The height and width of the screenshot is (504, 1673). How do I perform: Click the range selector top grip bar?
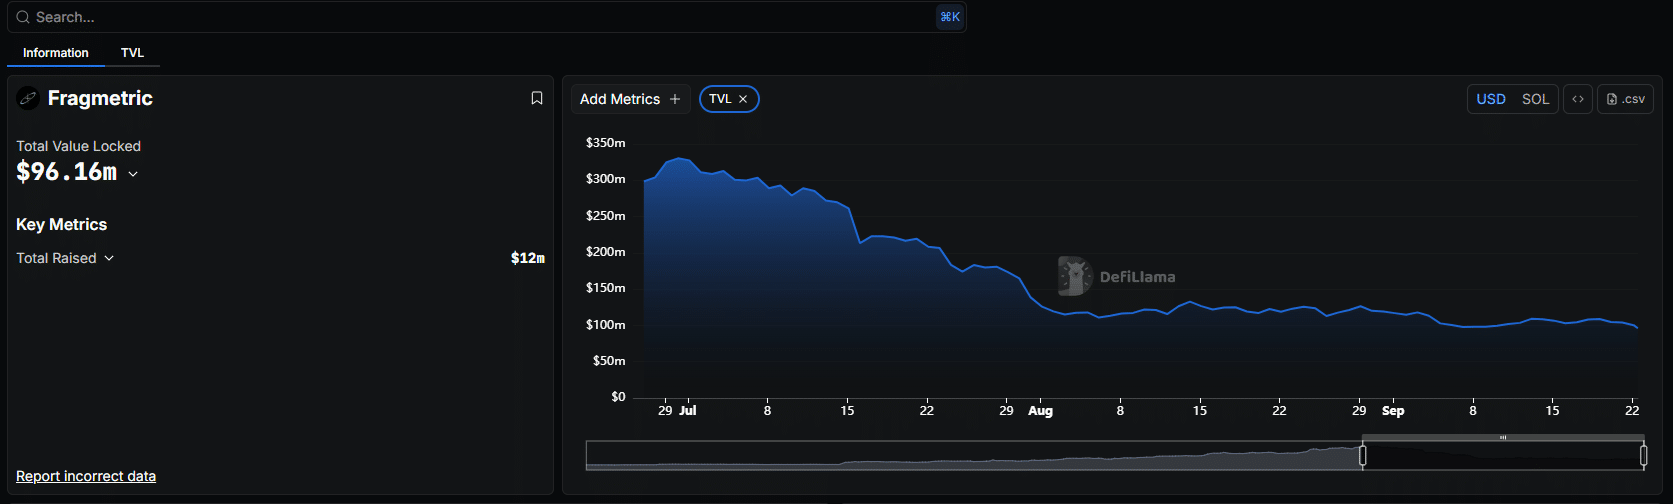pos(1503,437)
